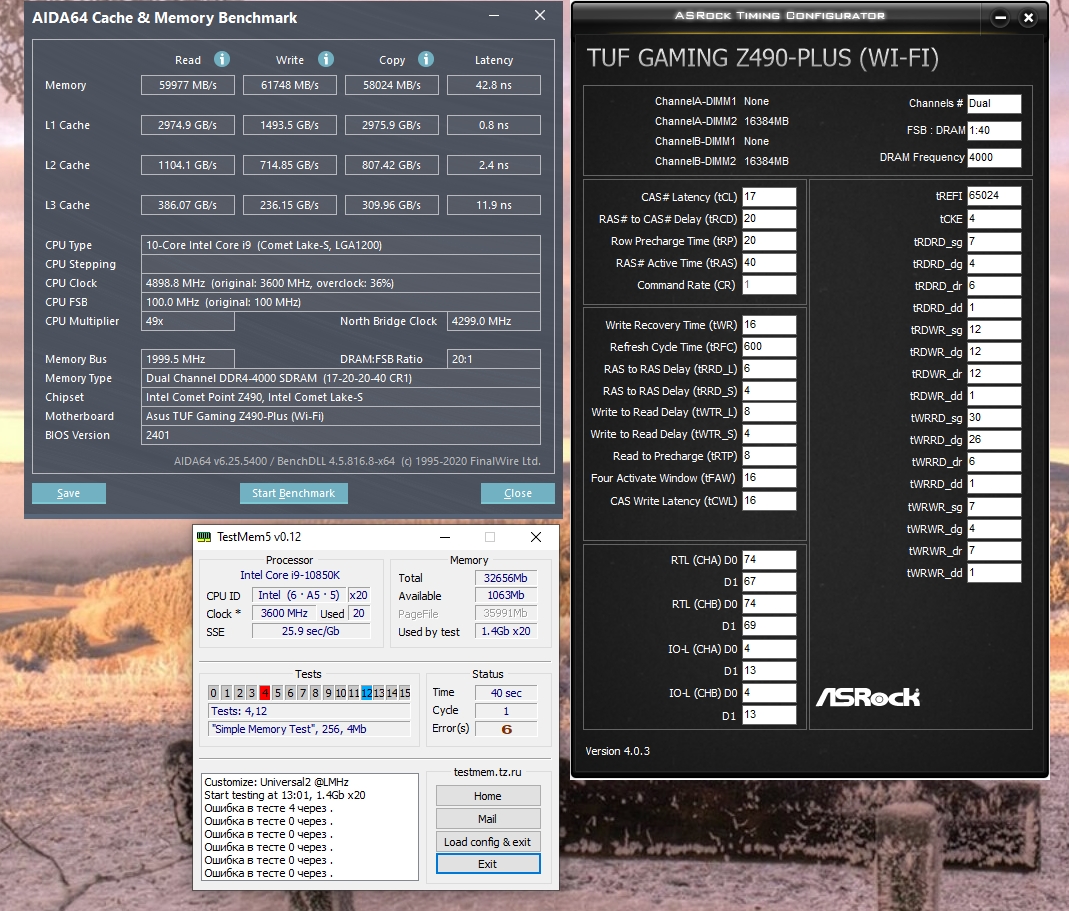This screenshot has width=1069, height=911.
Task: Open Home link in TestMem5
Action: pyautogui.click(x=488, y=796)
